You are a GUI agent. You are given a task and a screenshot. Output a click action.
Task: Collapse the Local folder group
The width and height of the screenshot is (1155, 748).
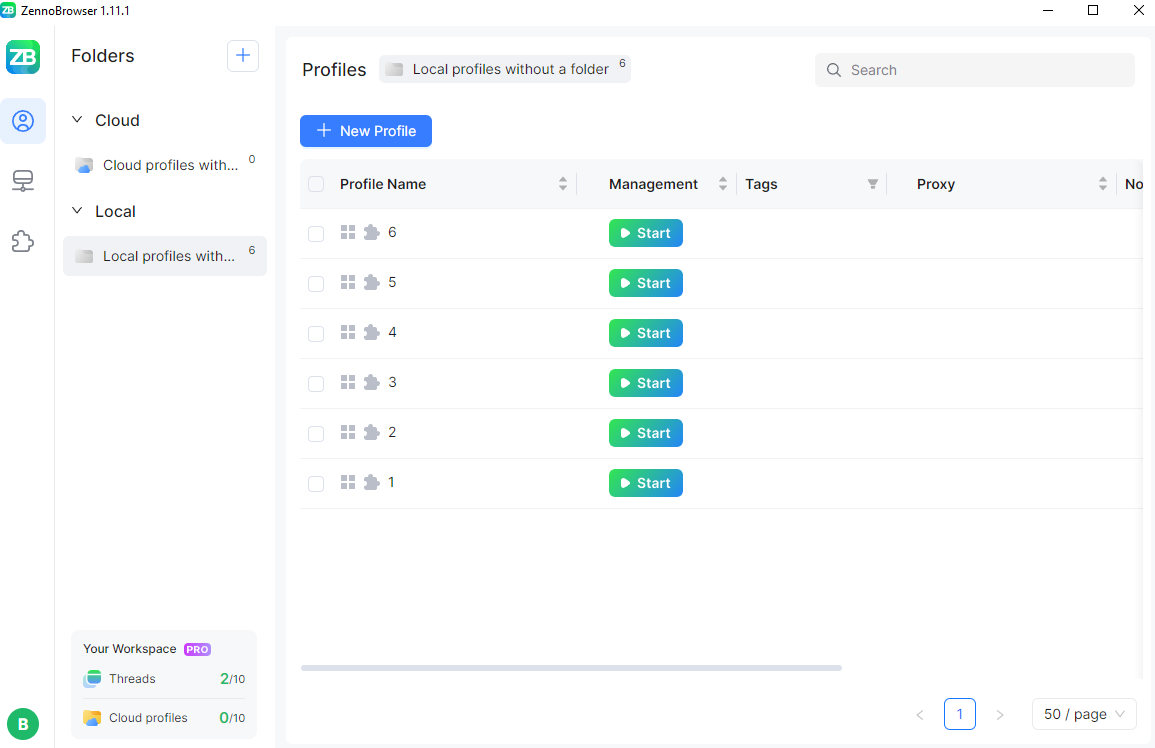tap(77, 211)
